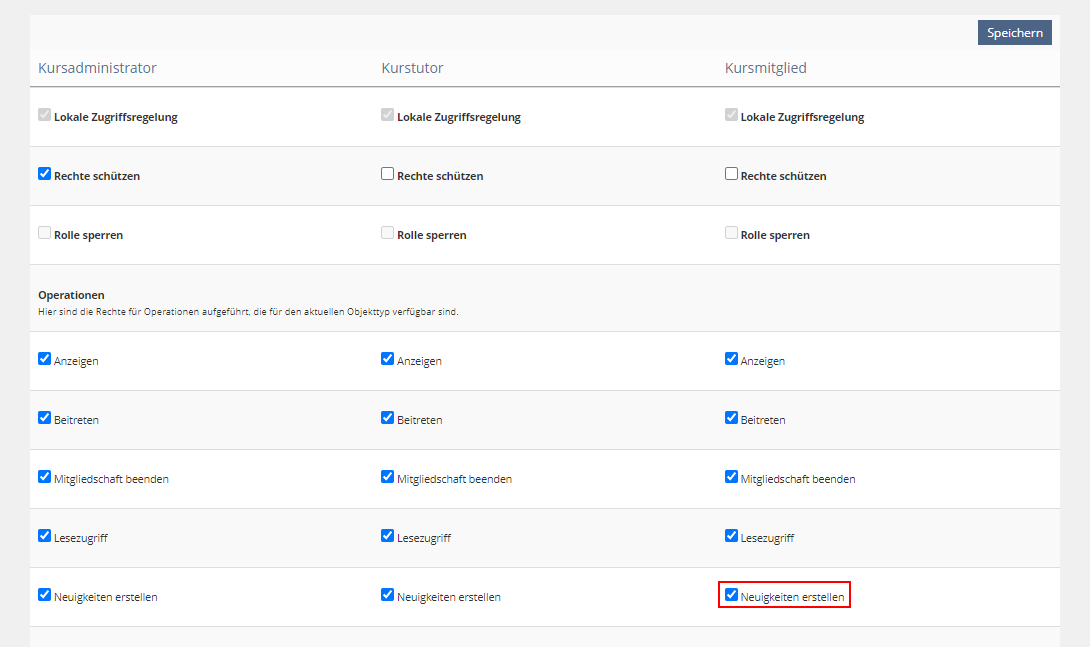Enable Rechte schützen for Kursmitglied
Screen dimensions: 1090x647
coord(731,174)
